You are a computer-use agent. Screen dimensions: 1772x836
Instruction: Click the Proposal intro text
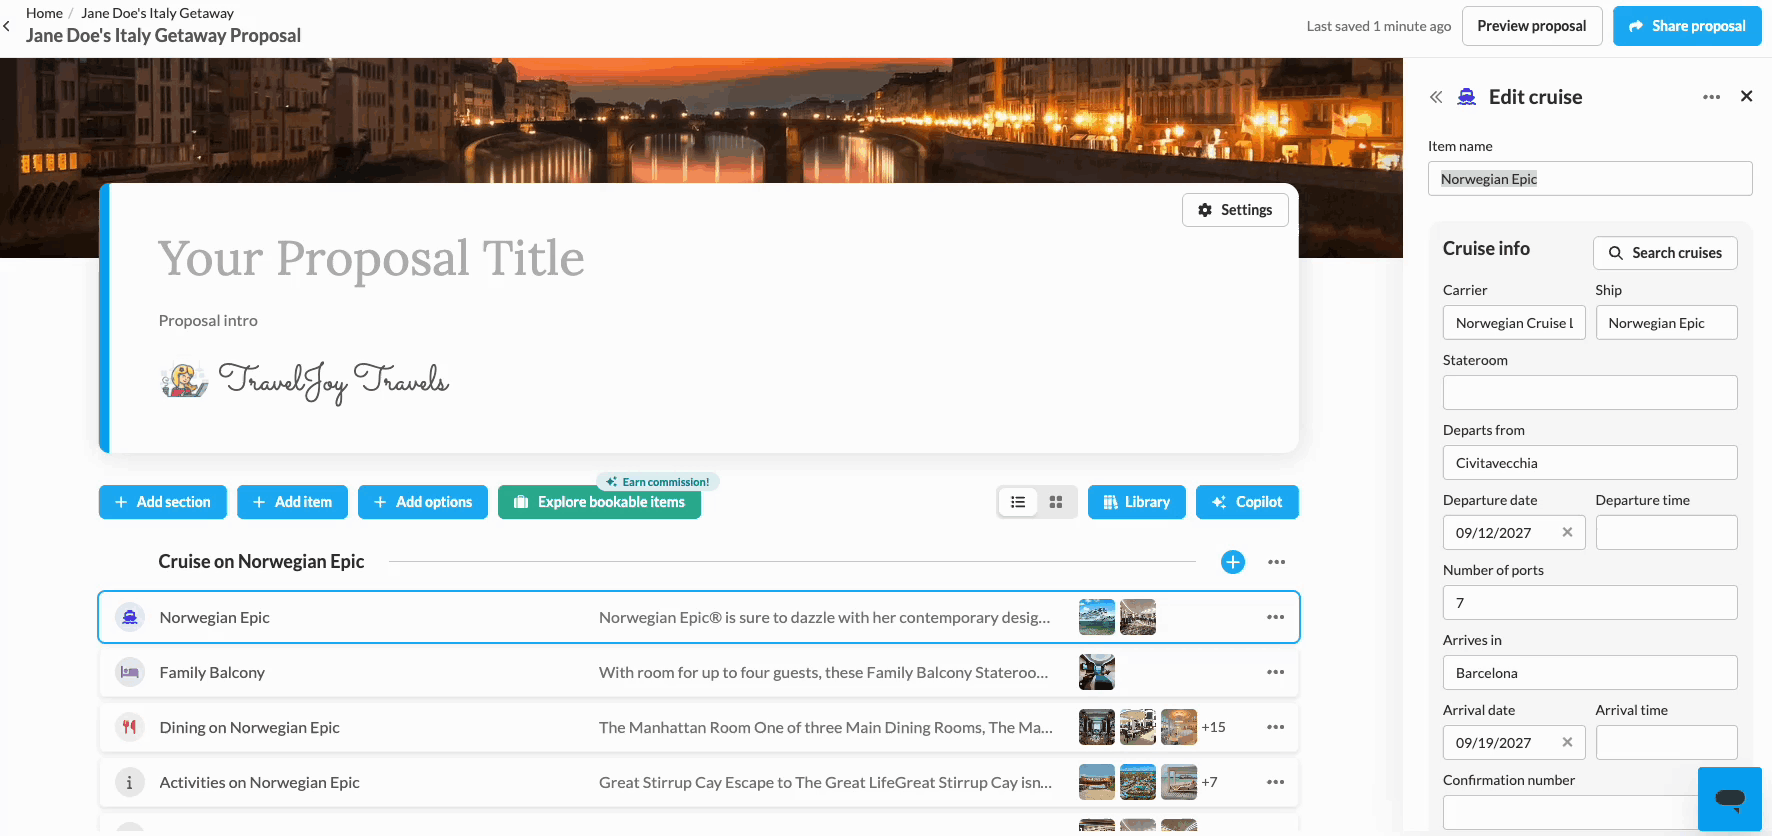pos(208,321)
